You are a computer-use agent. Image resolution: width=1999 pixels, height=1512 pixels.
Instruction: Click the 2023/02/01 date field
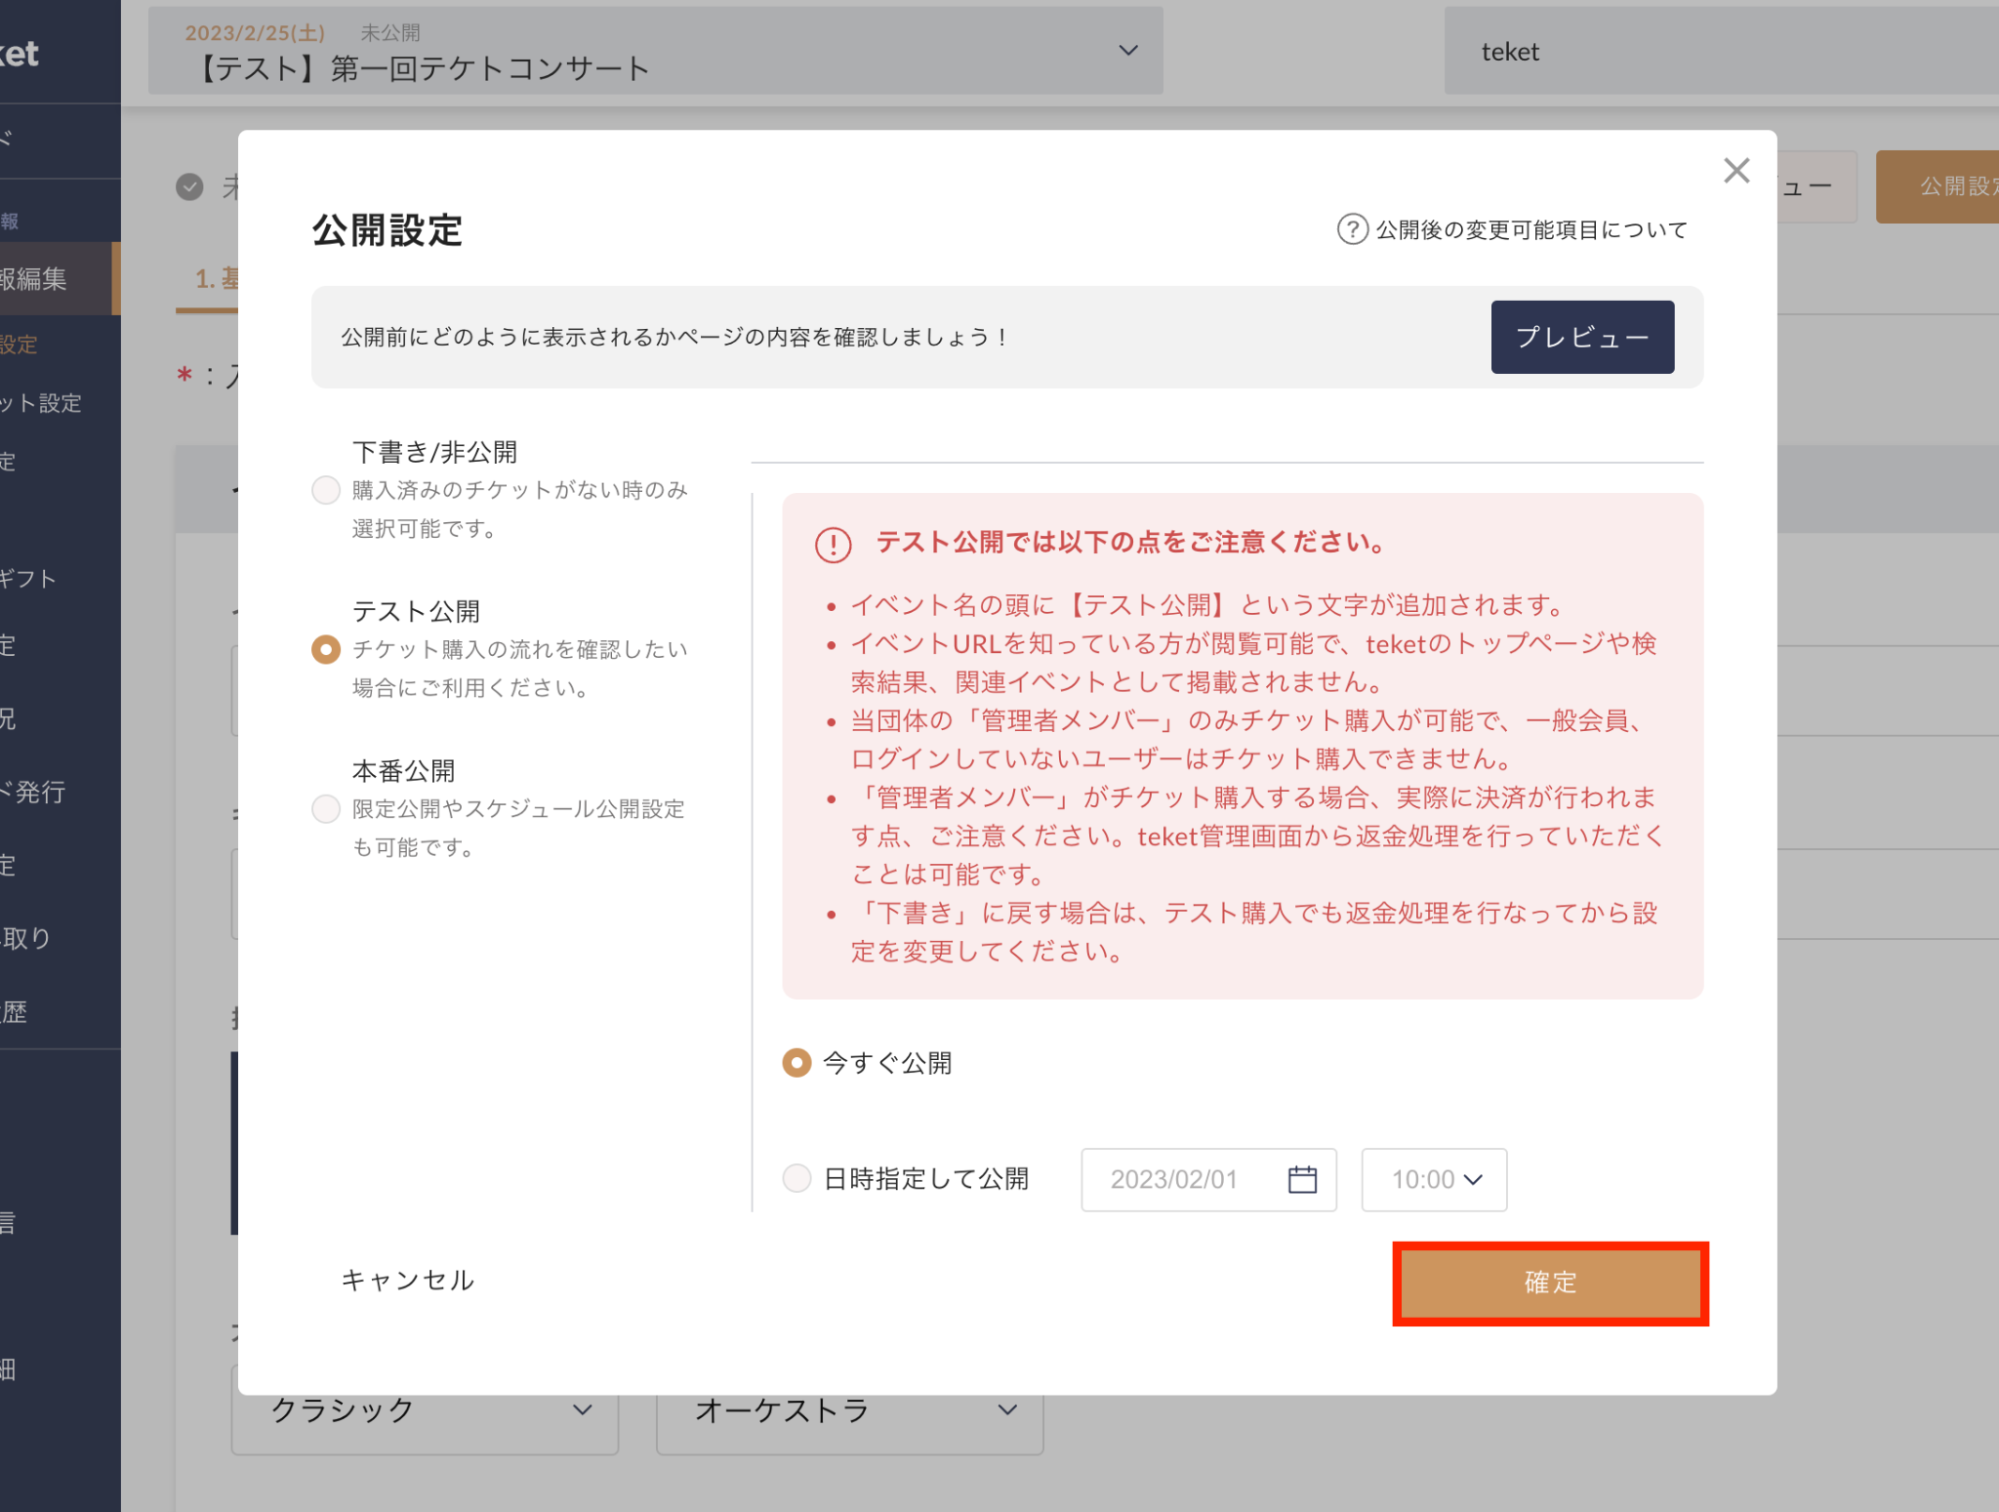1175,1180
